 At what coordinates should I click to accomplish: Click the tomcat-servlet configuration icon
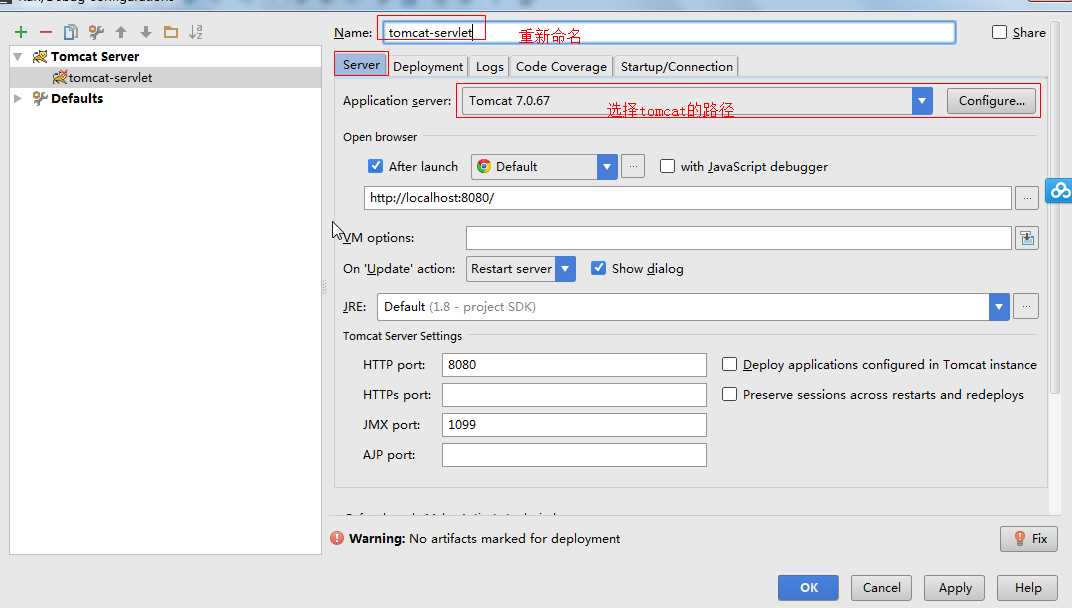60,77
